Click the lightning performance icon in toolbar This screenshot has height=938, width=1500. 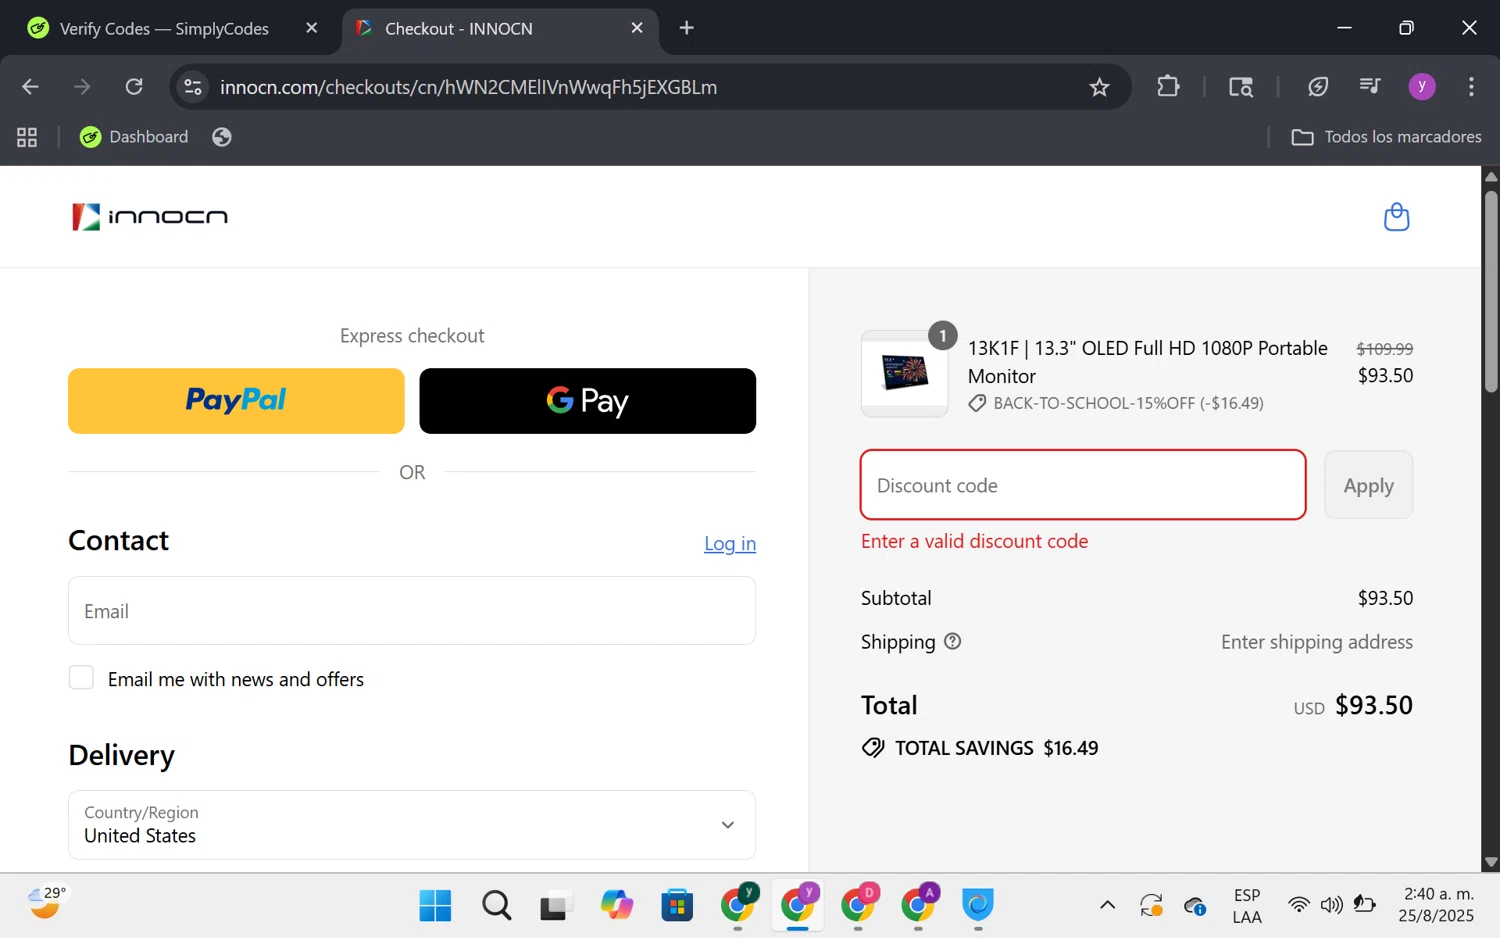point(1318,87)
